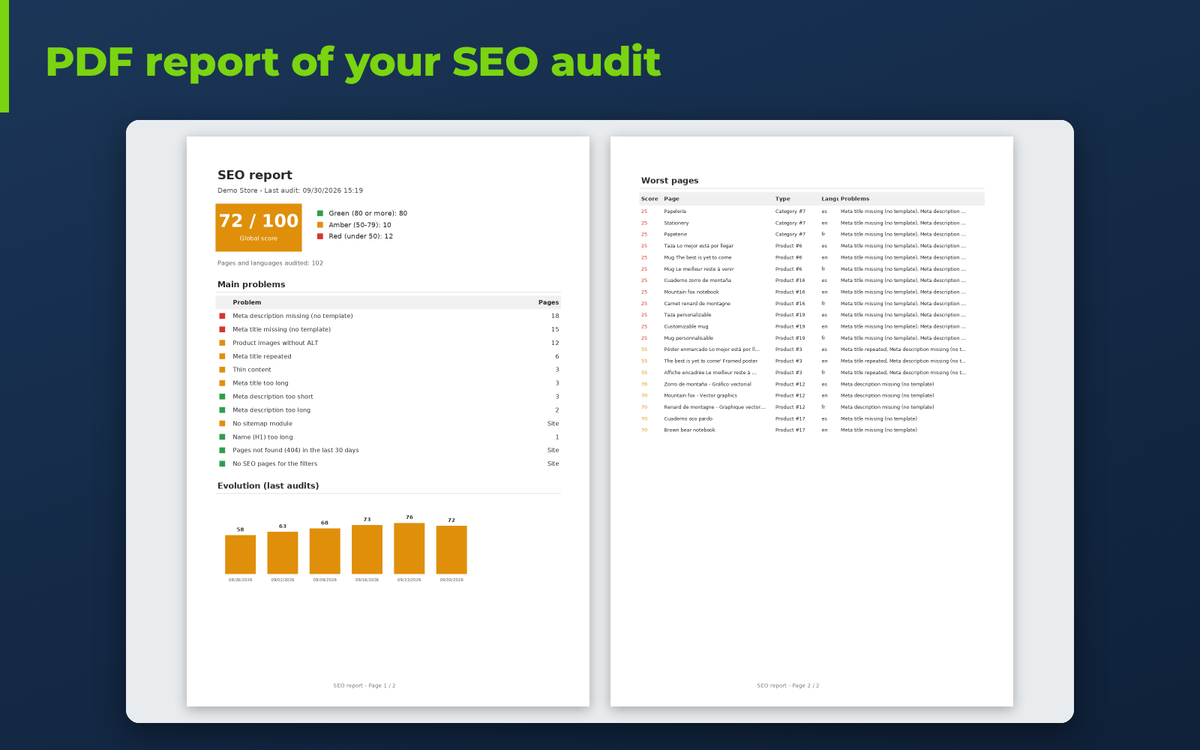
Task: Select 'The best is yet to come' Framed poster' row
Action: point(812,361)
